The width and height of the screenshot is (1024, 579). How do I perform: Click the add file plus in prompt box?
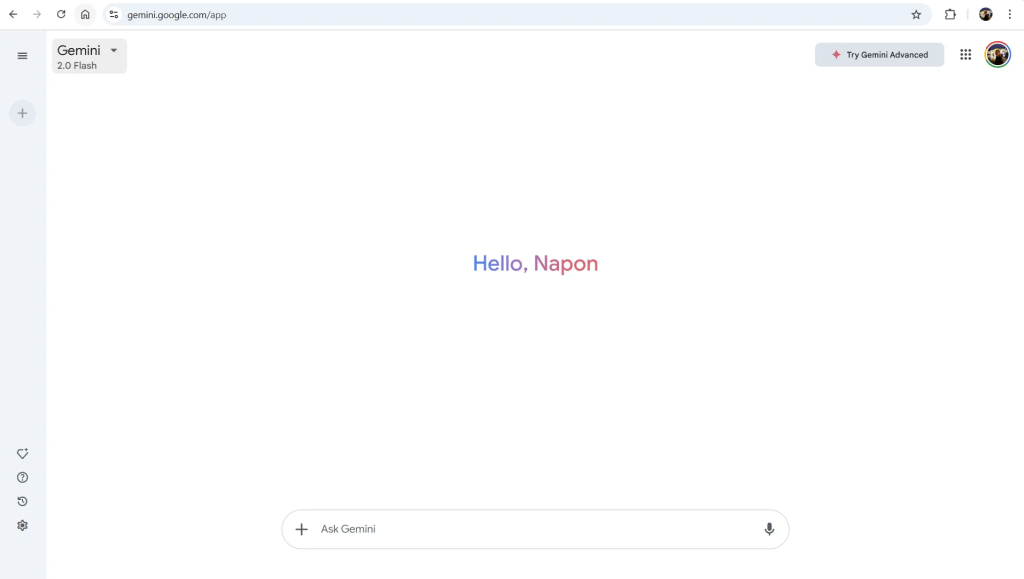pos(301,529)
